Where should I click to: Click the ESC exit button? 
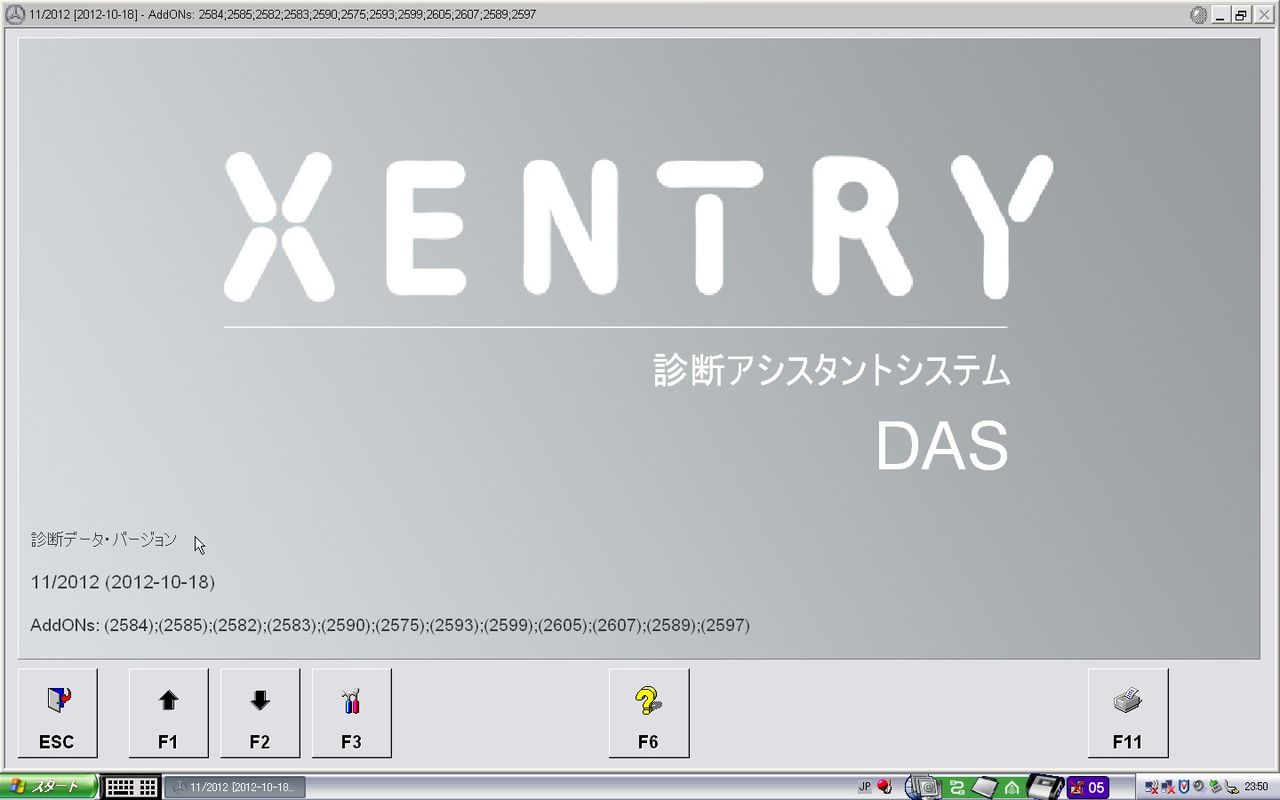pos(57,713)
